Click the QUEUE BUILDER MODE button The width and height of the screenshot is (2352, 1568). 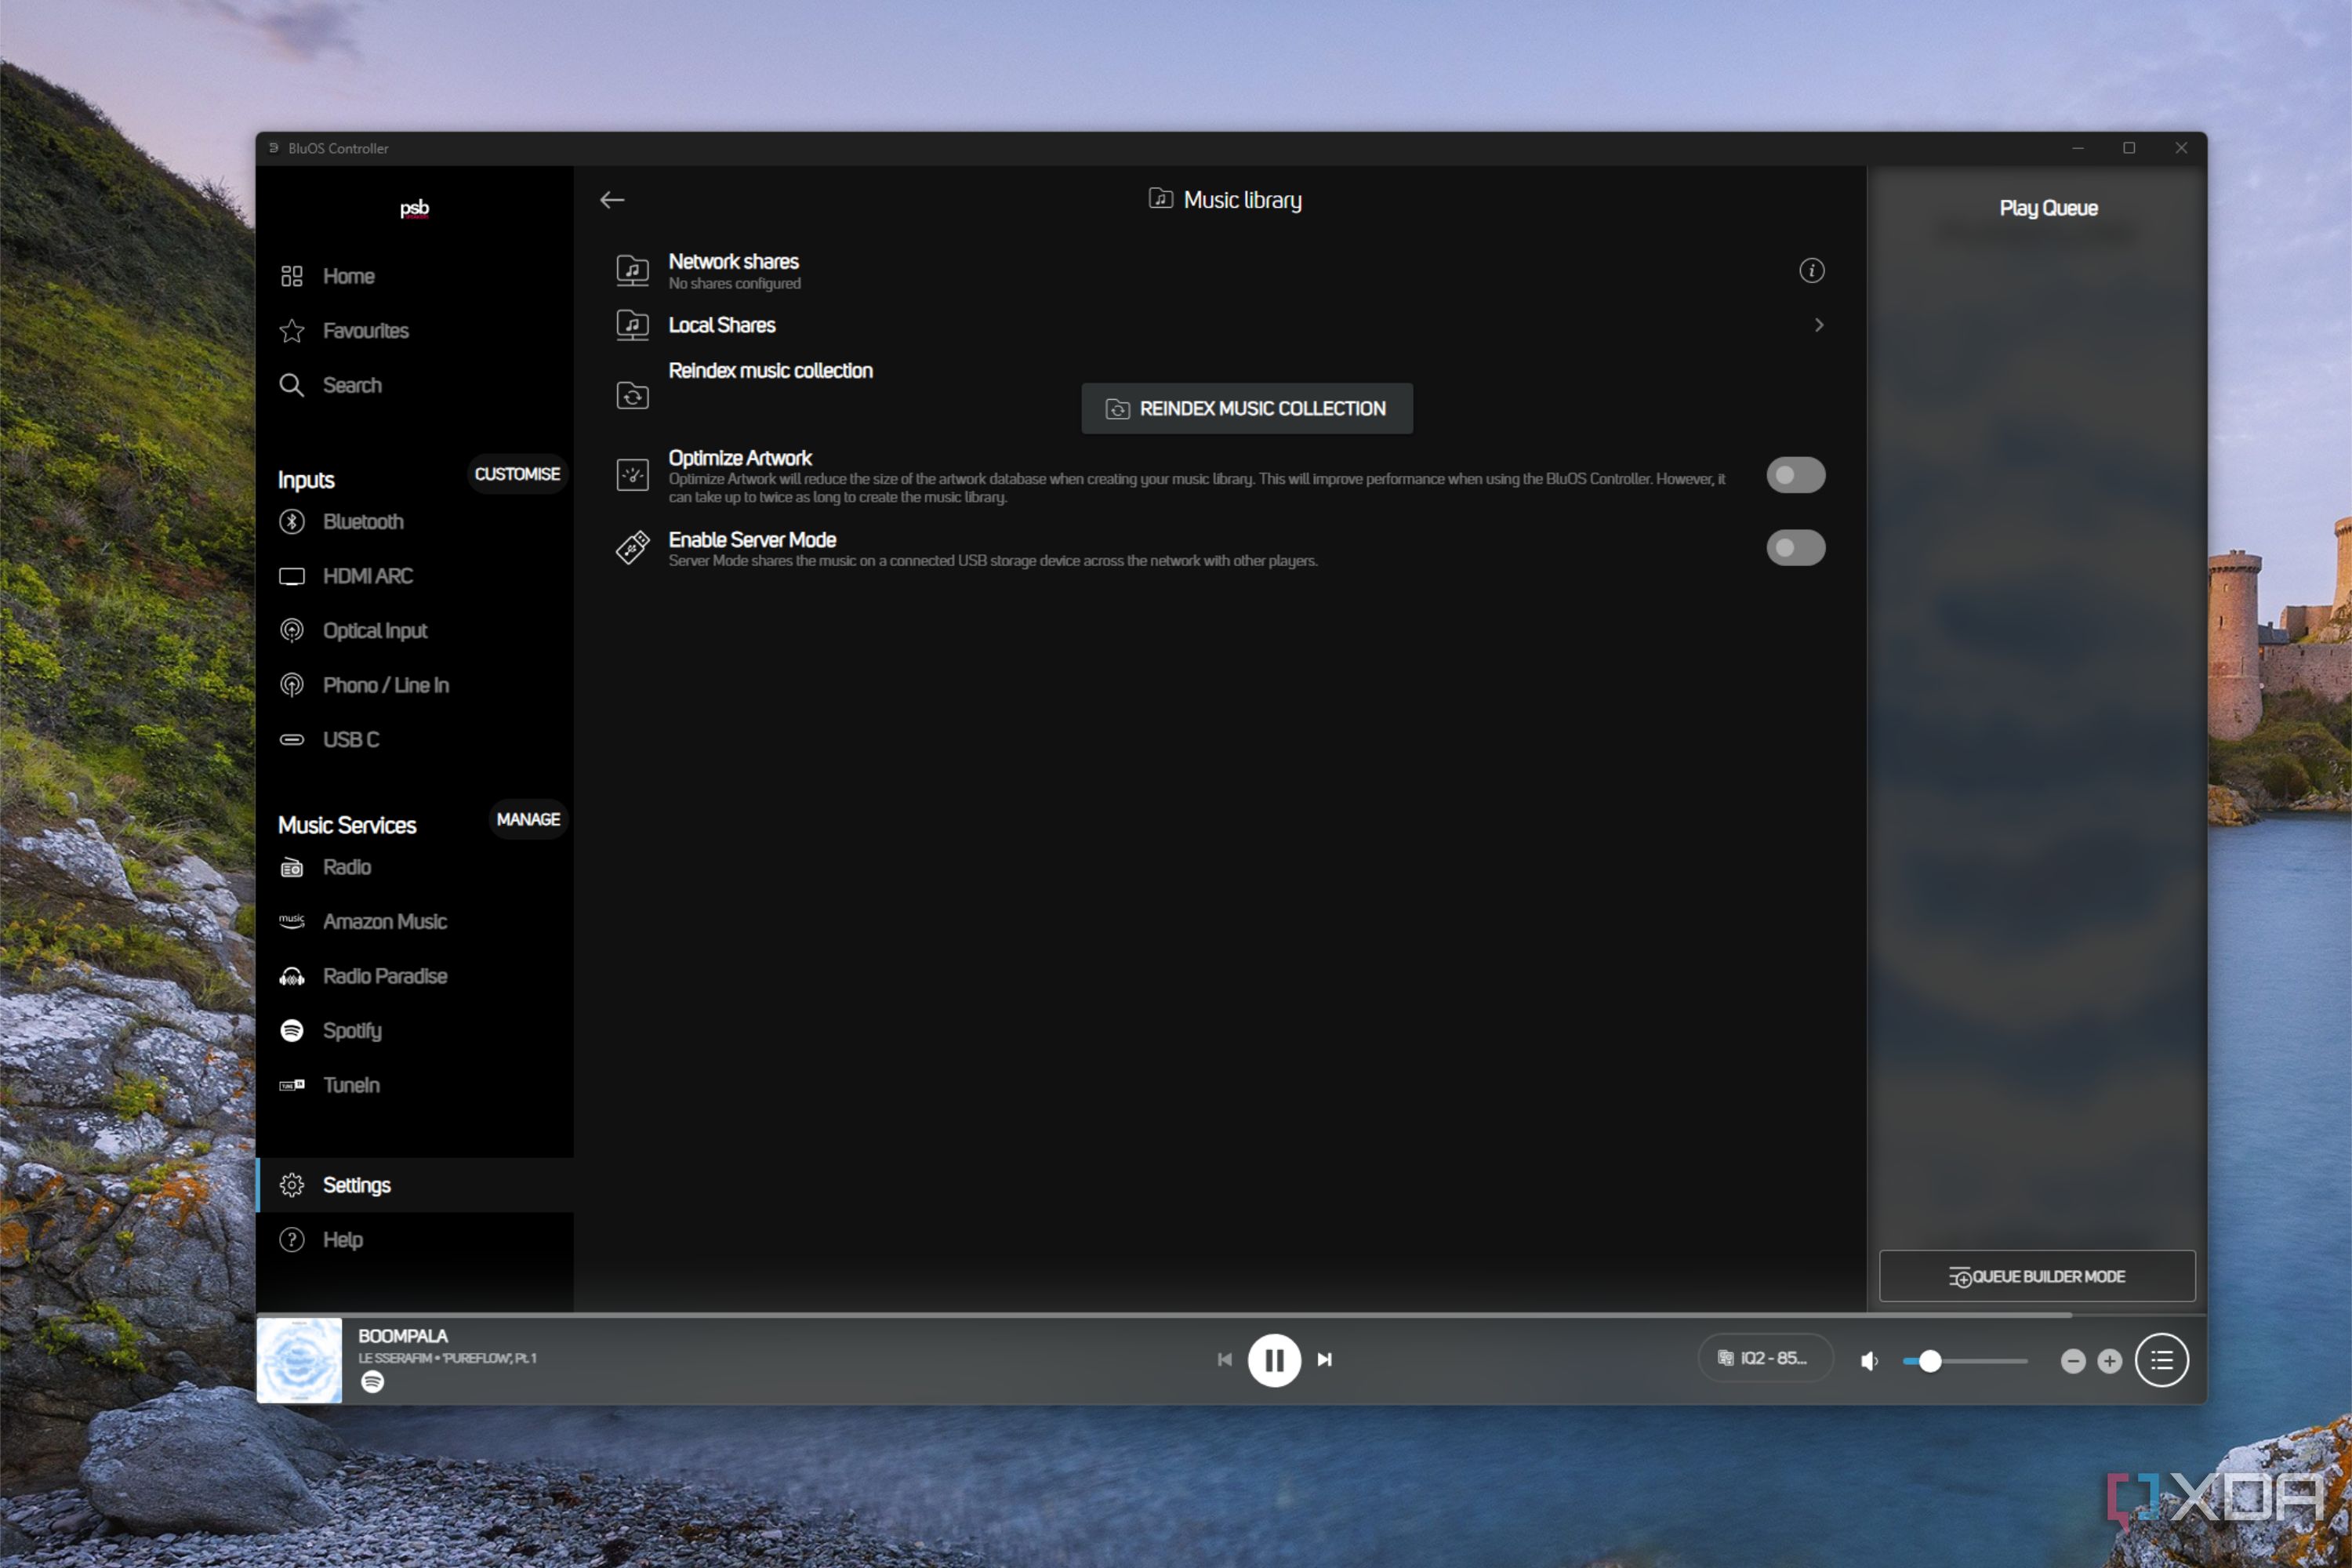[2037, 1276]
